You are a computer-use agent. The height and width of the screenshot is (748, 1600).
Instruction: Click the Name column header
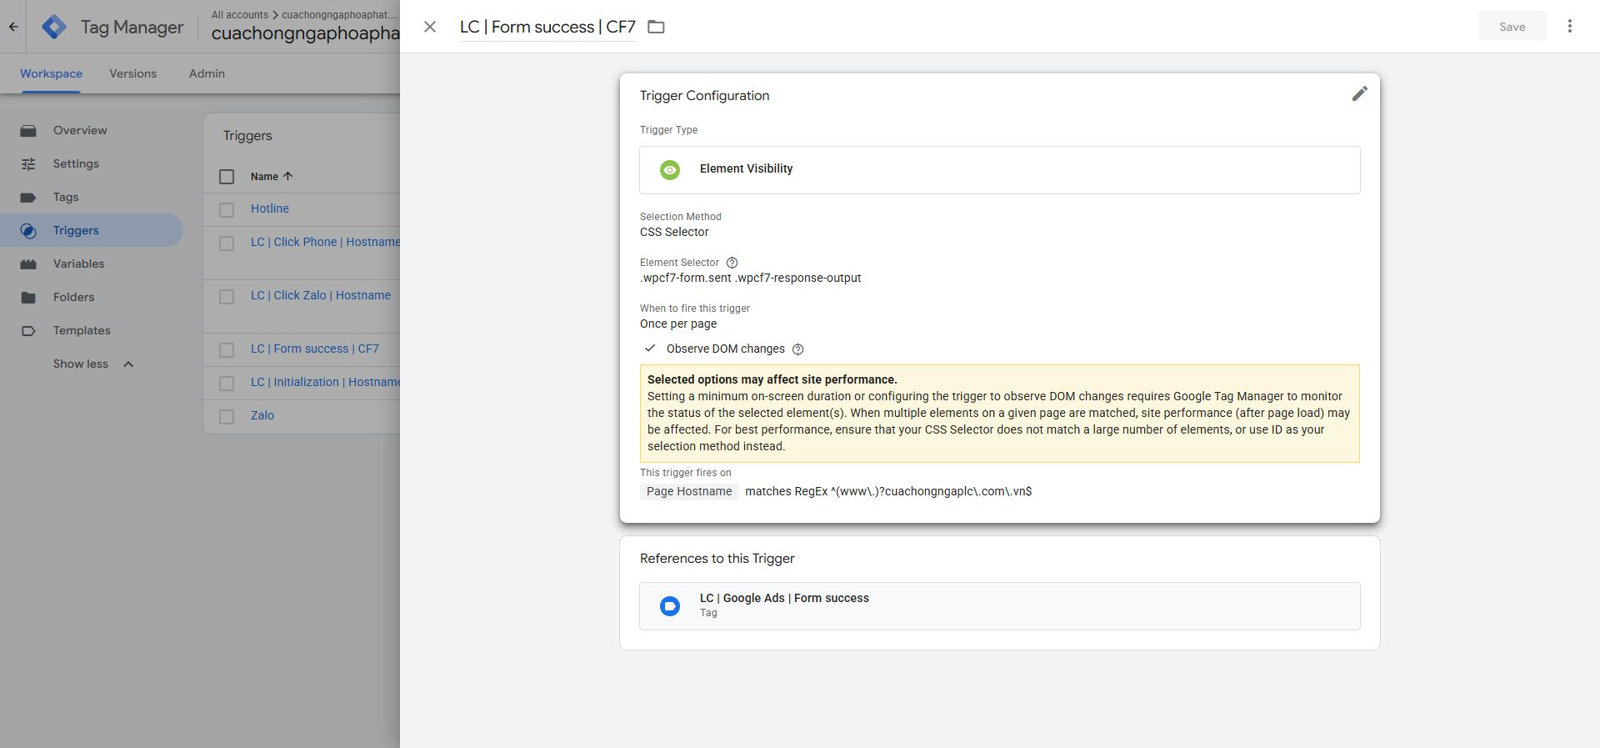click(264, 177)
